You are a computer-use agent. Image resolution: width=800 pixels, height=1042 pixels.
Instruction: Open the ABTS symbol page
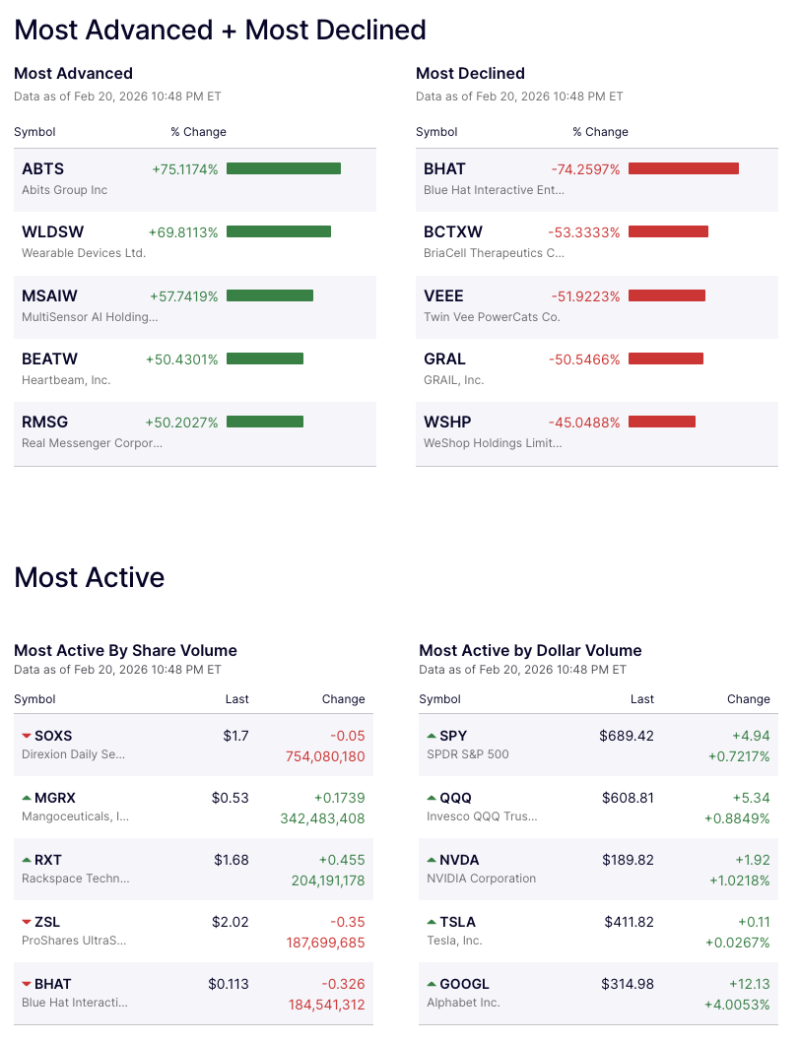42,169
